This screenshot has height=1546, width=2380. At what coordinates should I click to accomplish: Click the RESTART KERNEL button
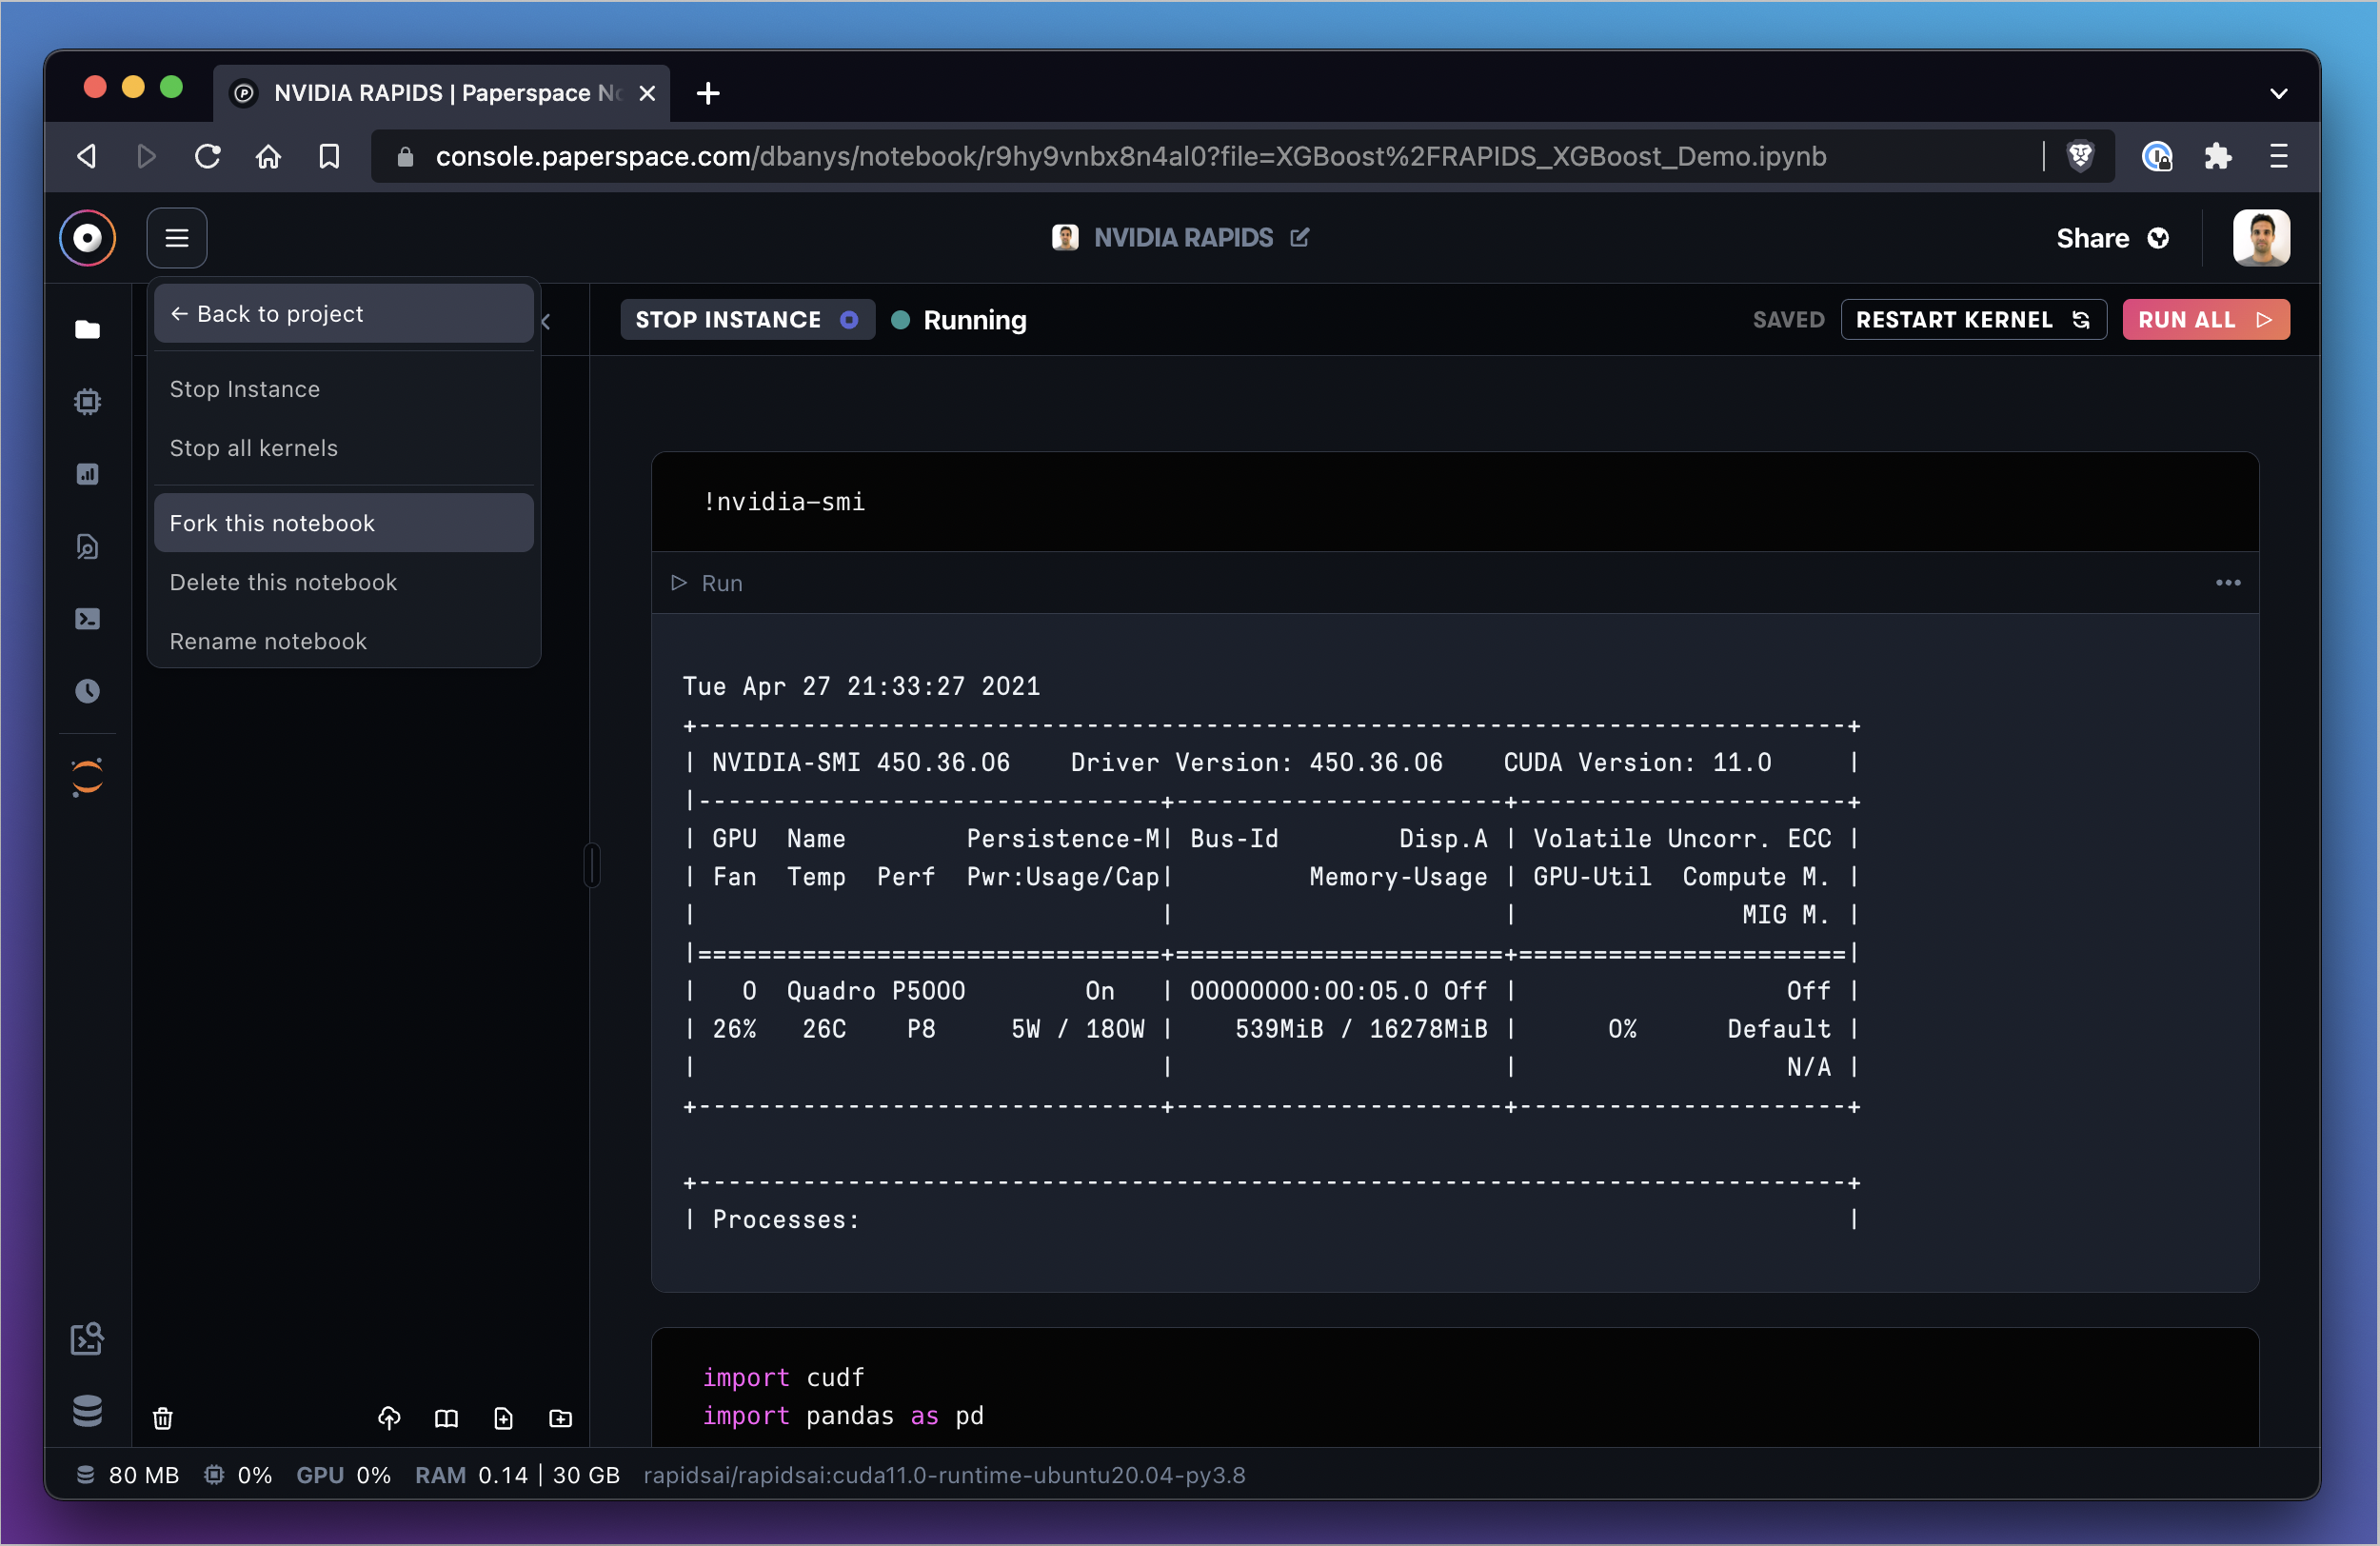pyautogui.click(x=1973, y=320)
